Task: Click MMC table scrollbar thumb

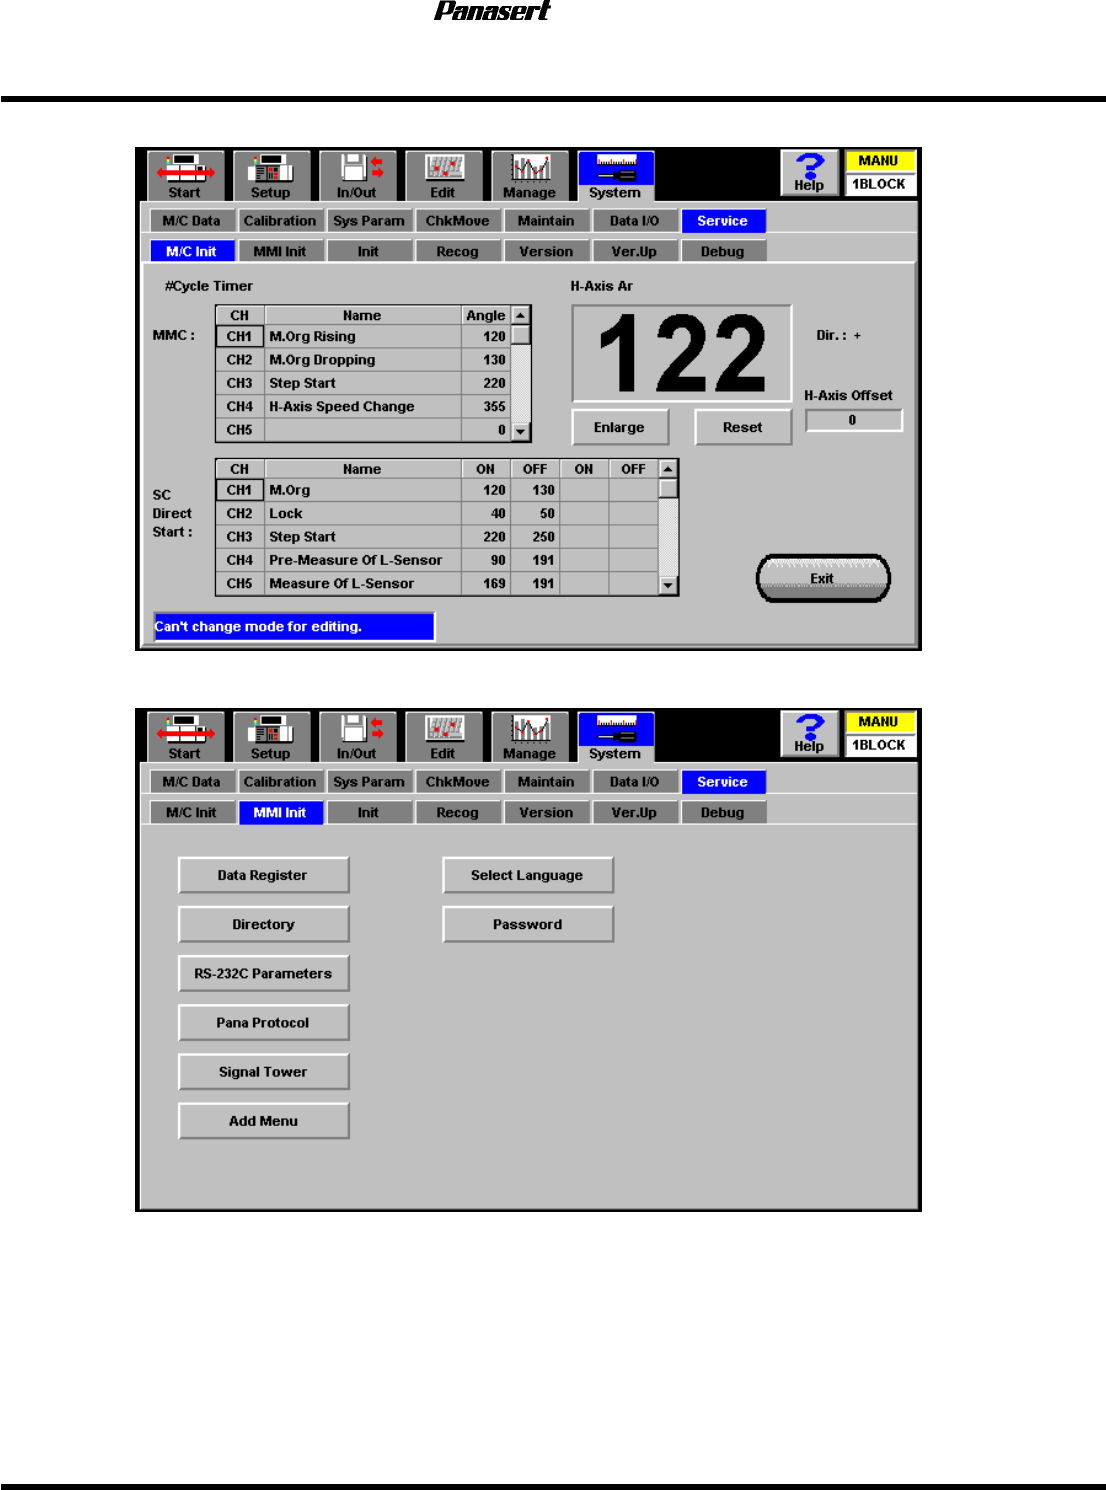Action: pyautogui.click(x=521, y=335)
